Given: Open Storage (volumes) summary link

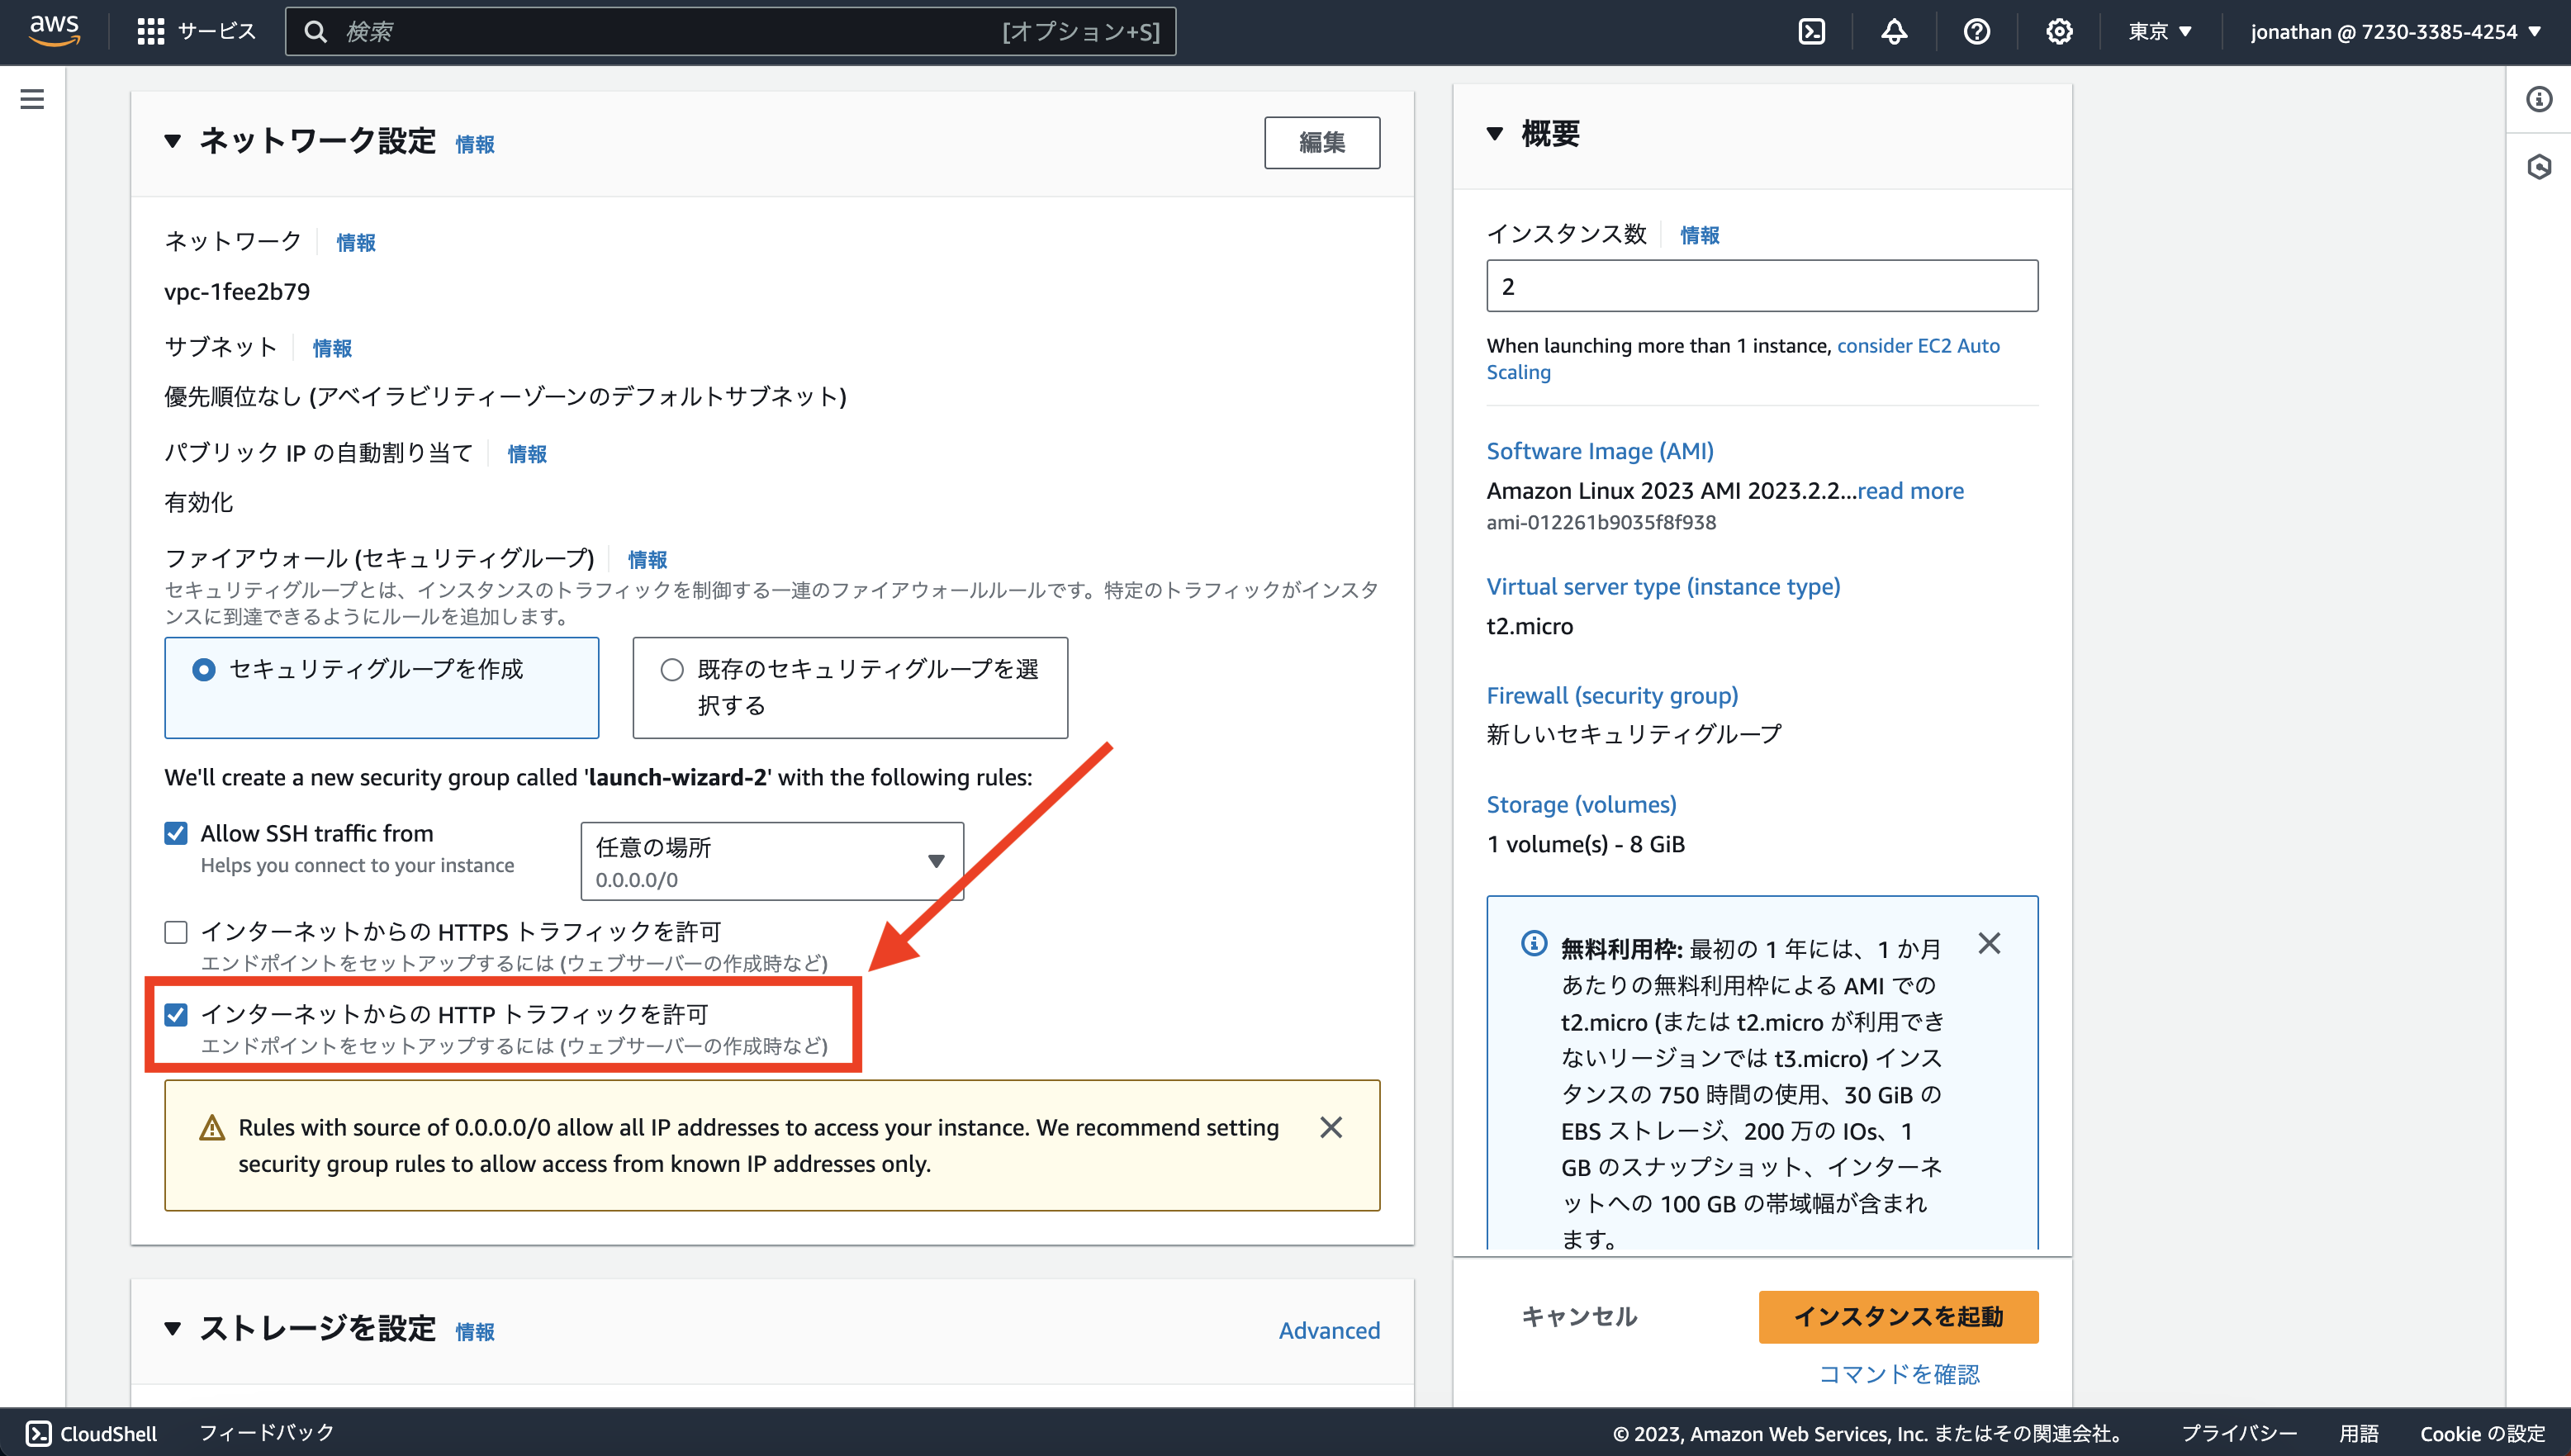Looking at the screenshot, I should 1581,804.
